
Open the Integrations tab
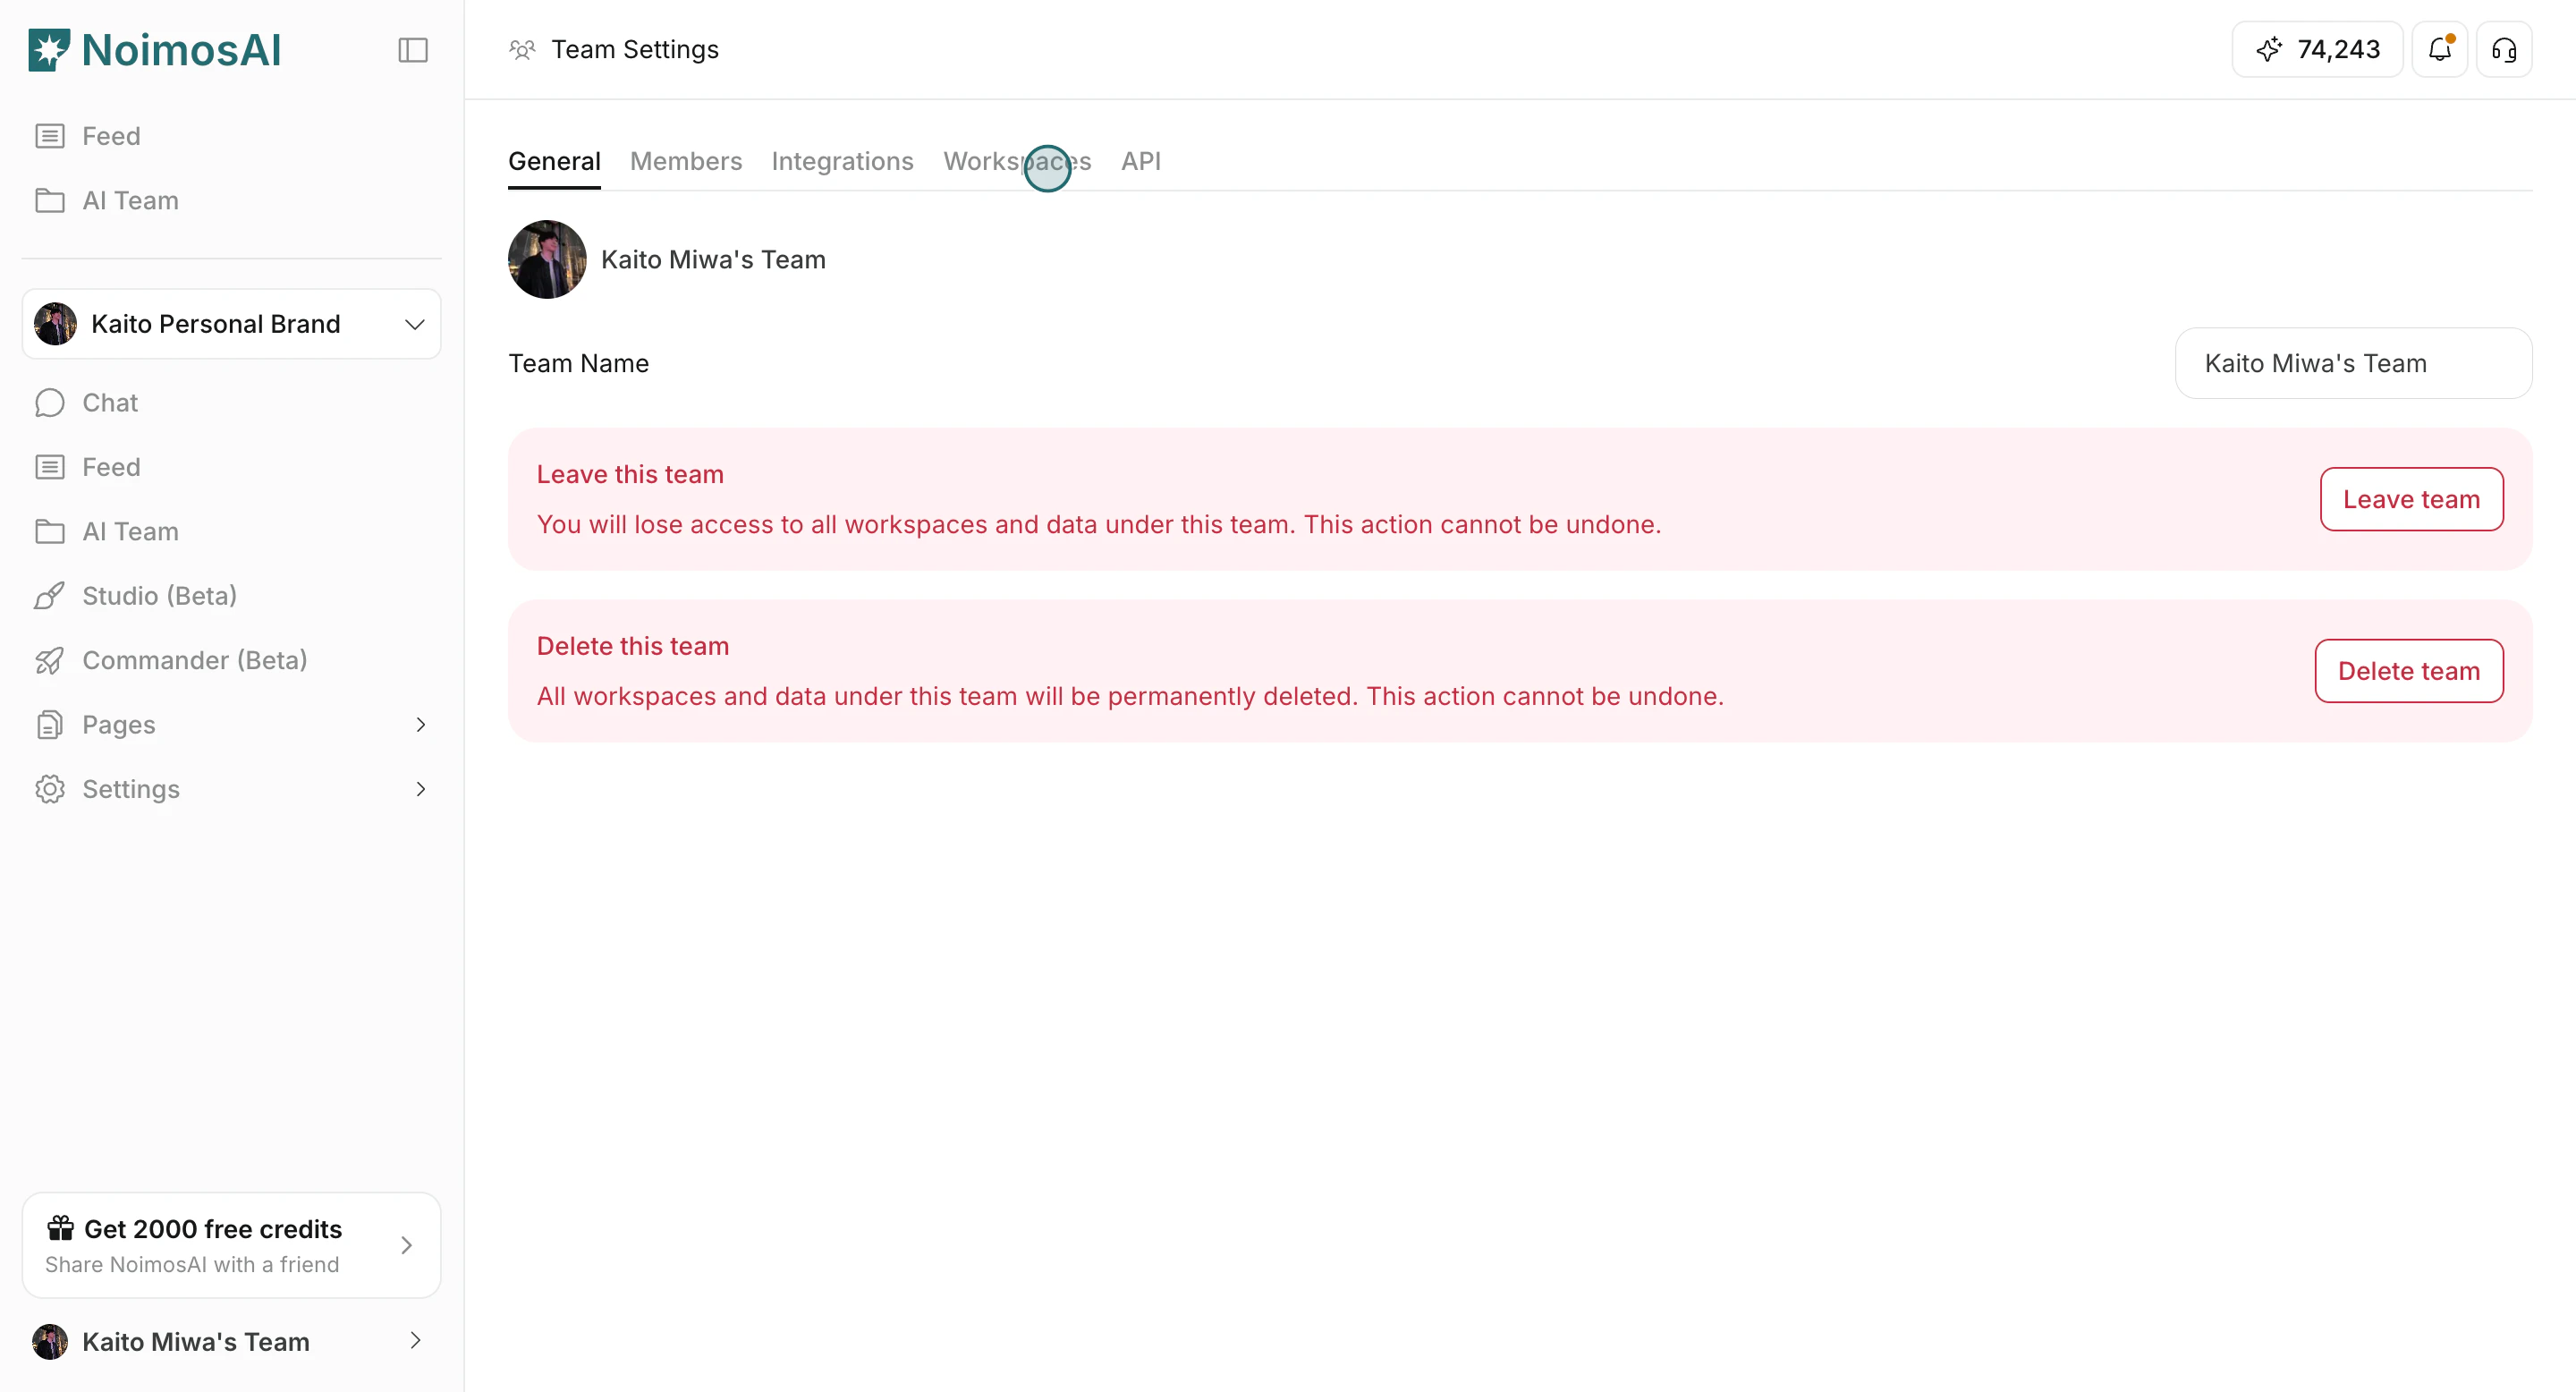[842, 161]
